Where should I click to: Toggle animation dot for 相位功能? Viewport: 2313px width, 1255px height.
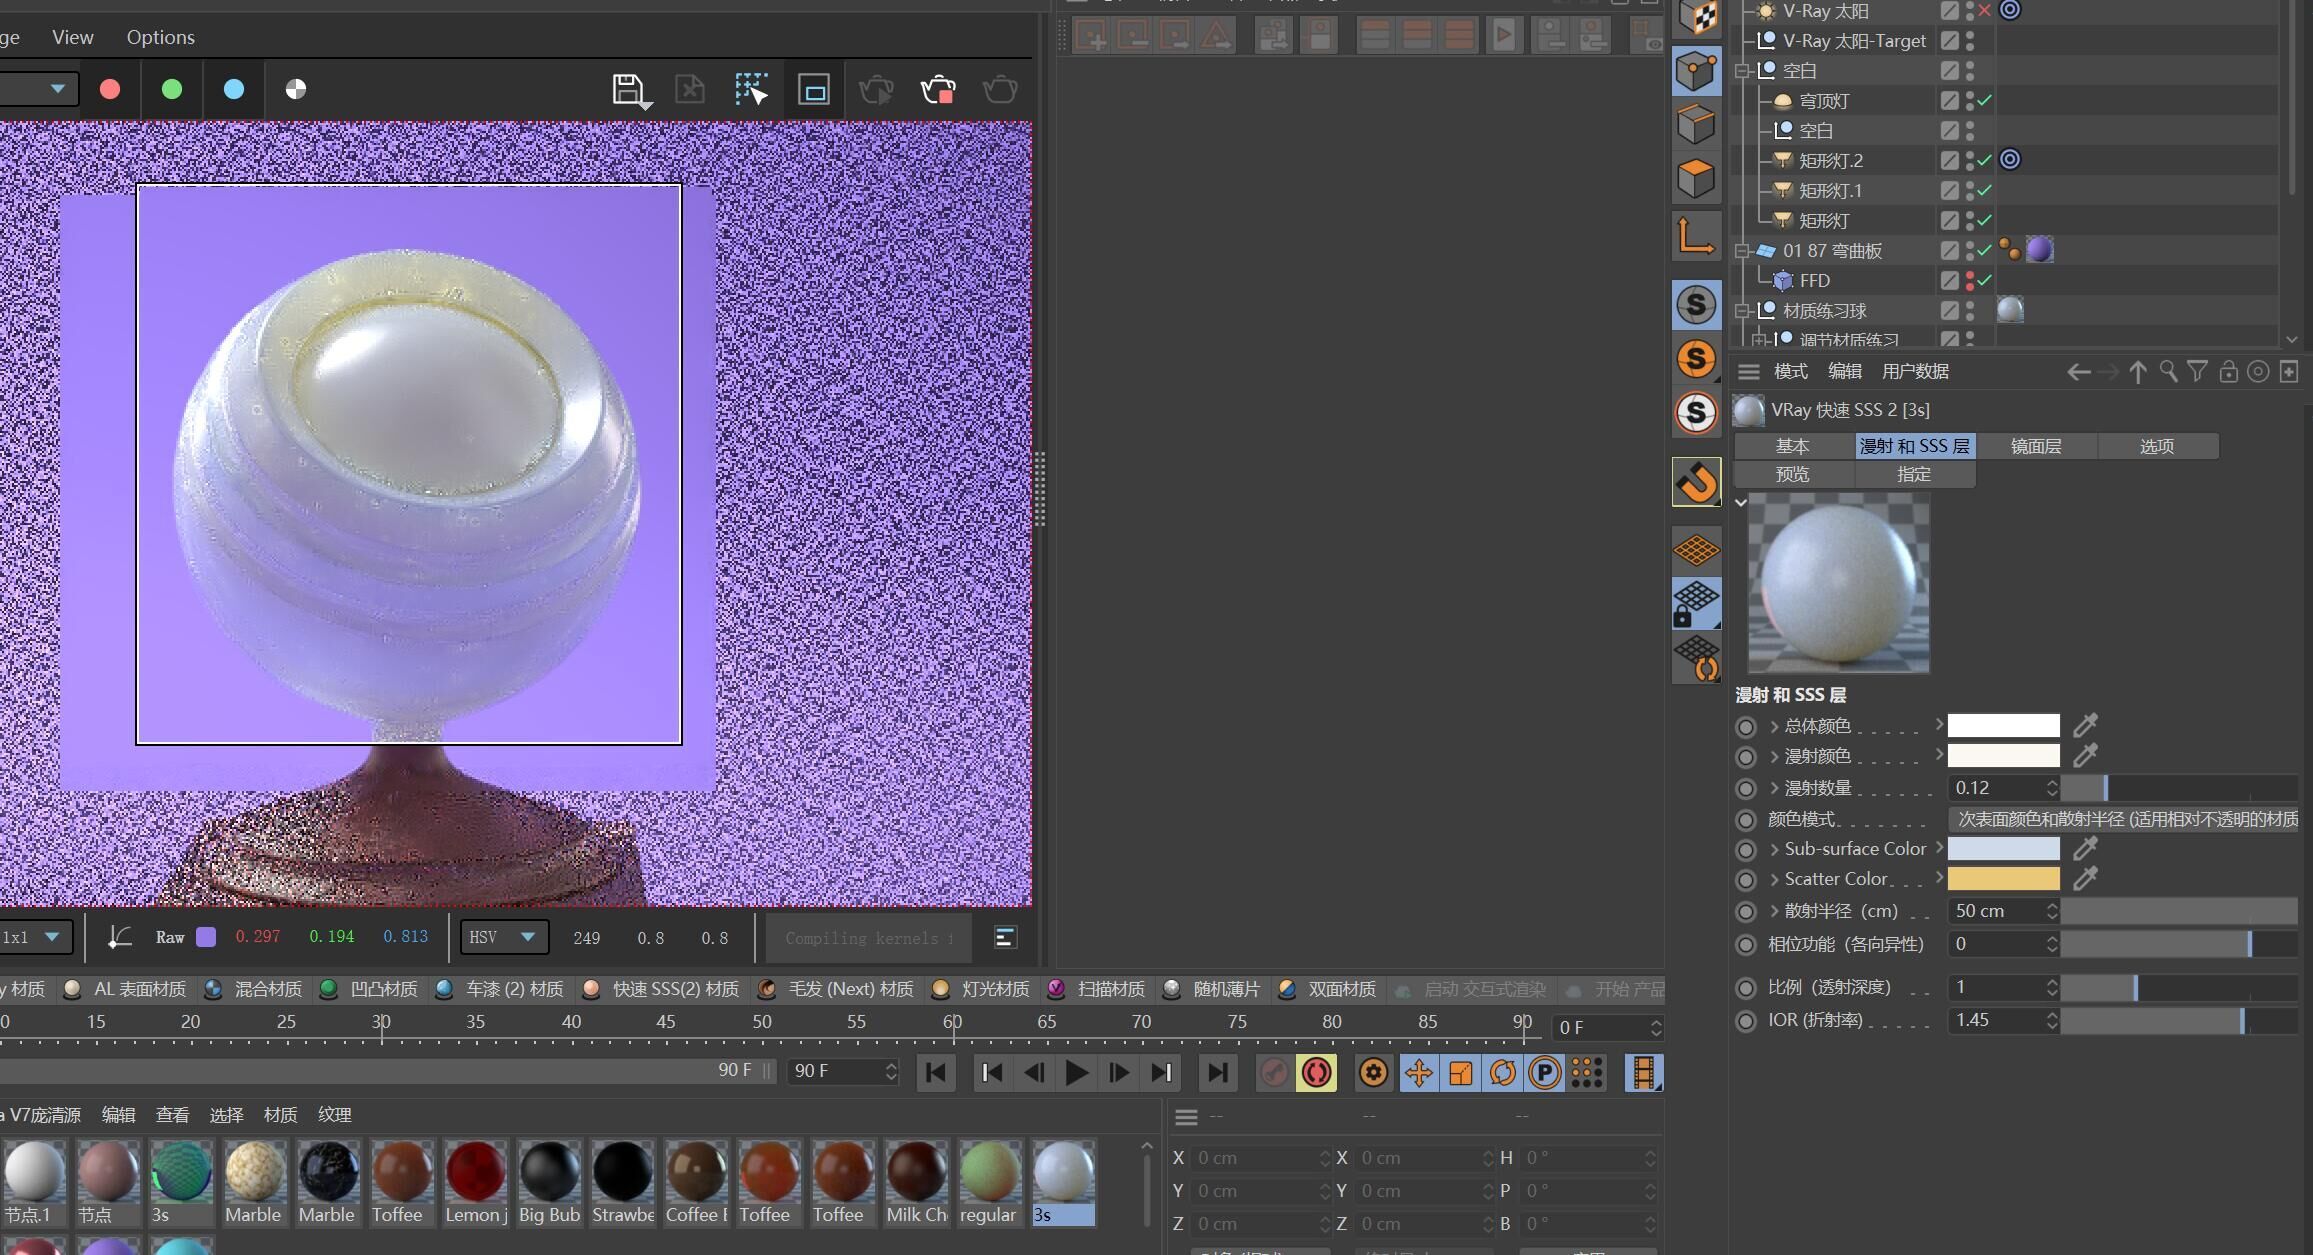tap(1746, 944)
